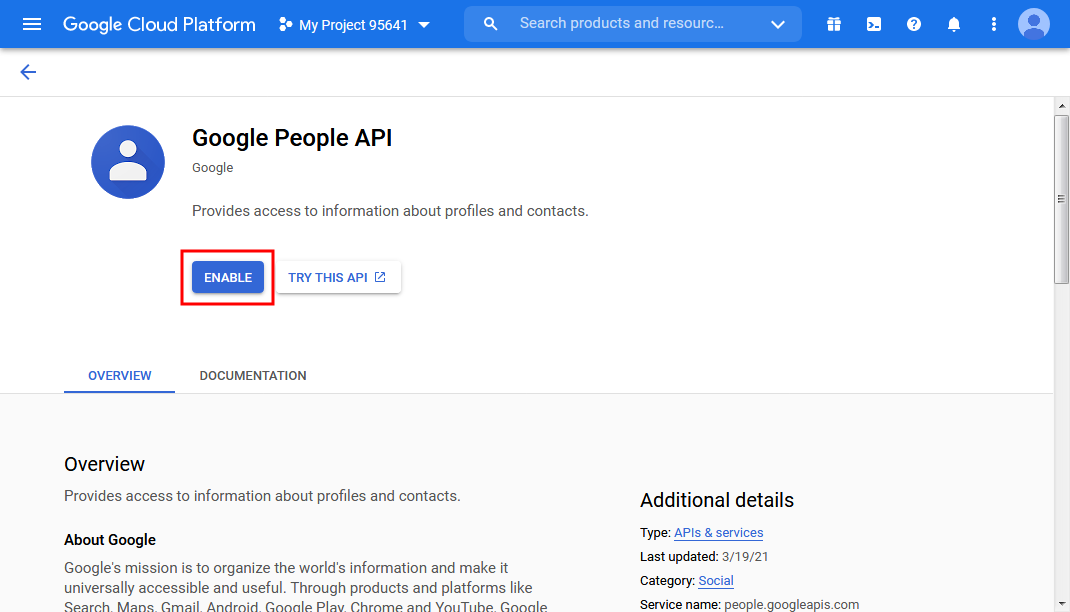Click the people.googleapis.com service name
The width and height of the screenshot is (1070, 612).
[792, 604]
